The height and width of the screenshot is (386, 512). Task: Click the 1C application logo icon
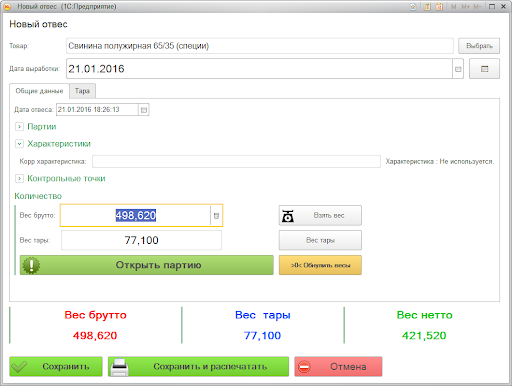pos(7,7)
